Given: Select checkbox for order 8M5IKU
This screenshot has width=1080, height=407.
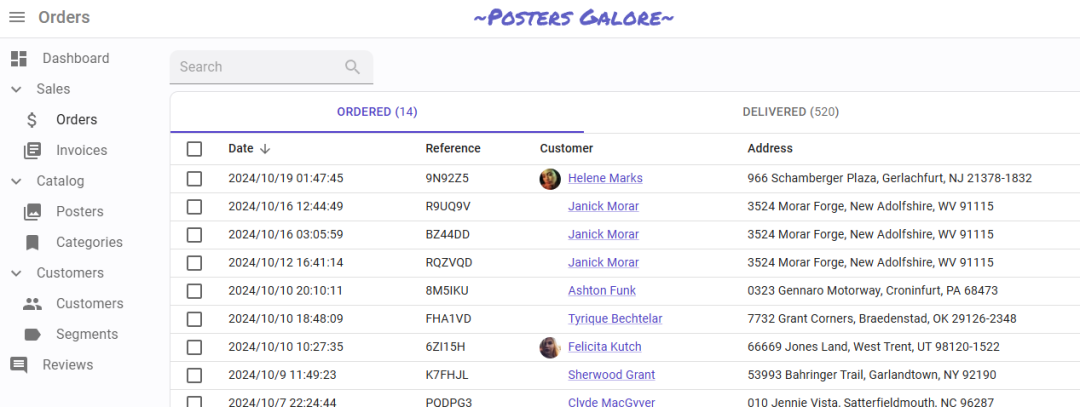Looking at the screenshot, I should click(x=194, y=291).
